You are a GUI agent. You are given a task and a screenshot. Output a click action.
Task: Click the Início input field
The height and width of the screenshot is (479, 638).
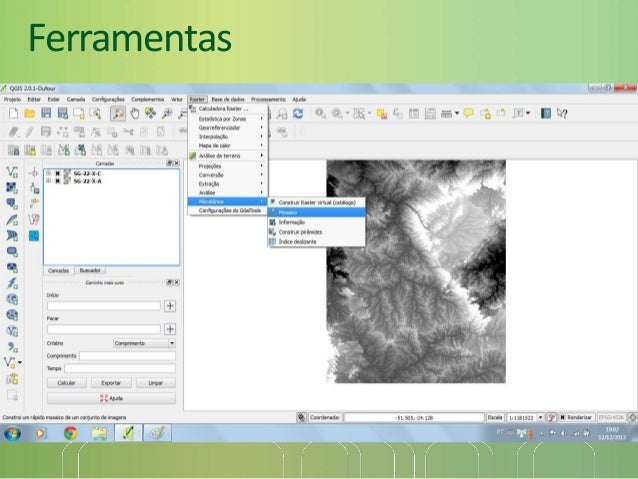click(x=104, y=306)
